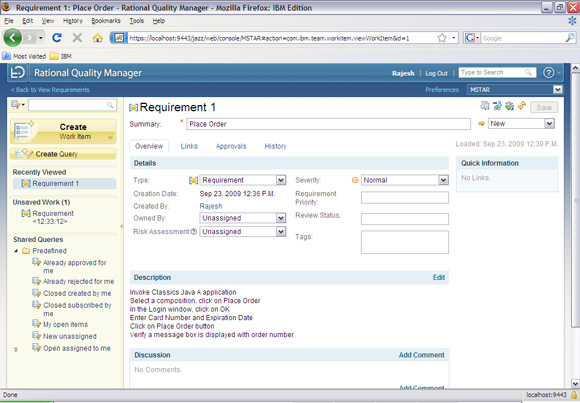
Task: Go Back to View Requirements
Action: [50, 90]
